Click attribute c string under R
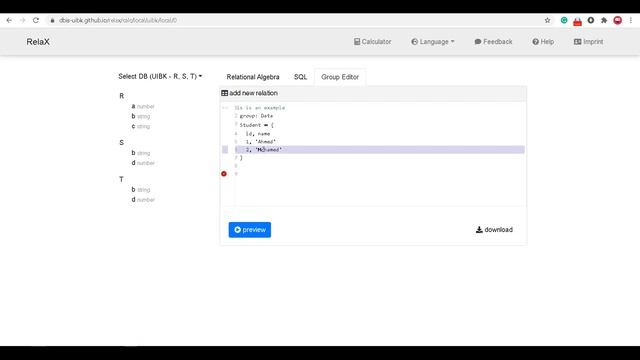The image size is (640, 360). pyautogui.click(x=140, y=127)
